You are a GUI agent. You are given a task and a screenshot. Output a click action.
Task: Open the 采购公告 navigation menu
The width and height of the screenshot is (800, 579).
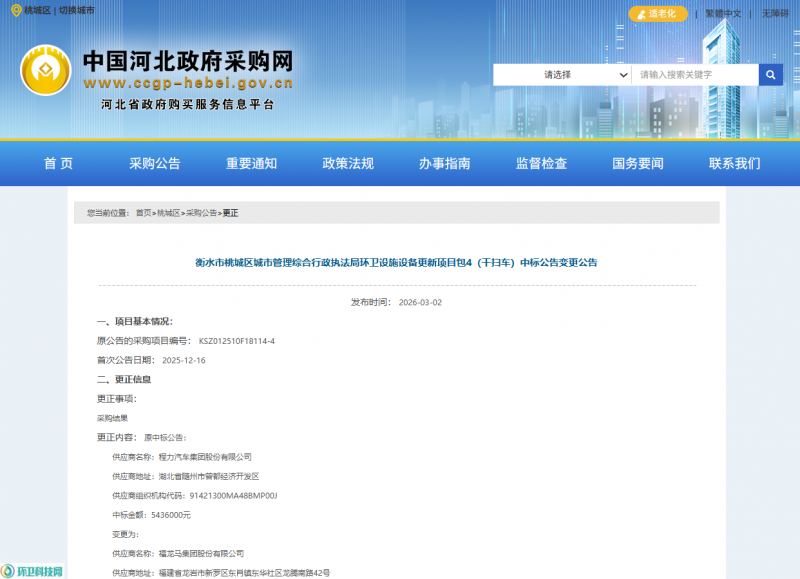point(154,164)
